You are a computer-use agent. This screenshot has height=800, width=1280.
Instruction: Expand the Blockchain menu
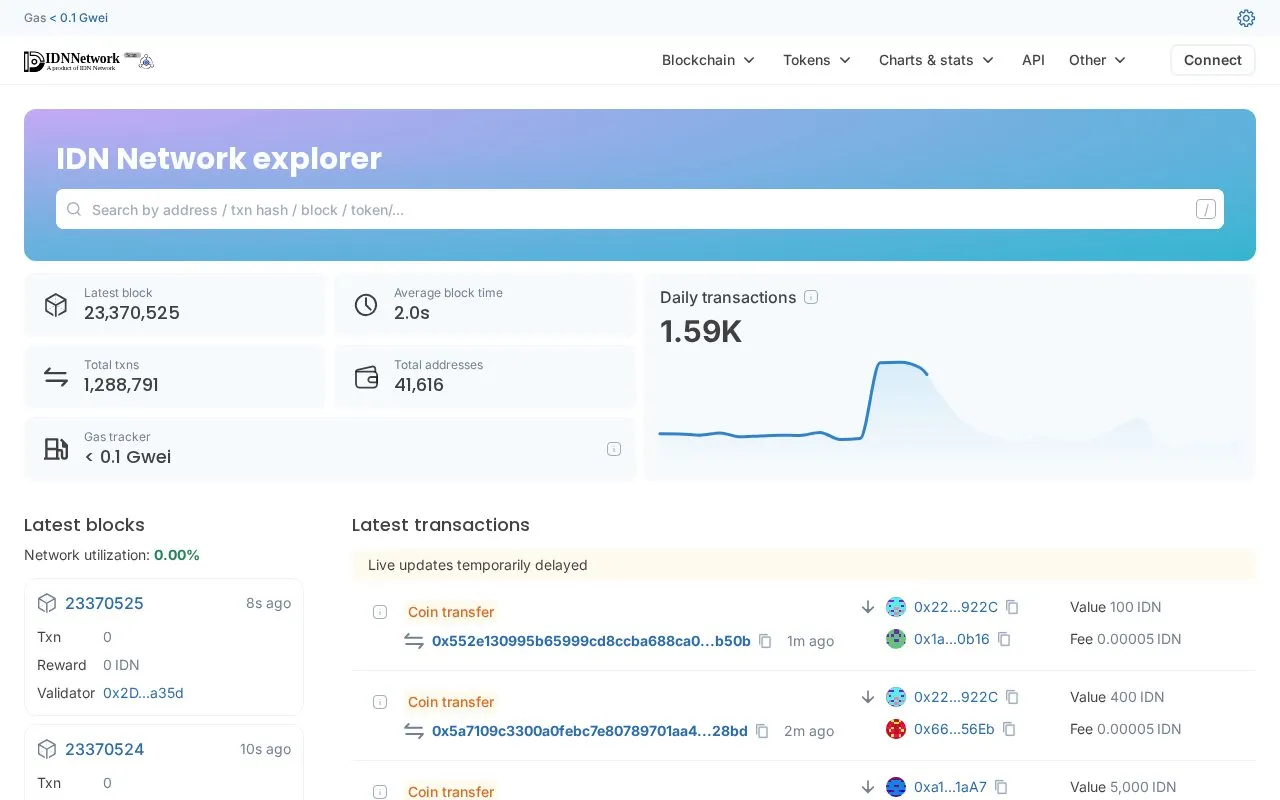pos(709,60)
